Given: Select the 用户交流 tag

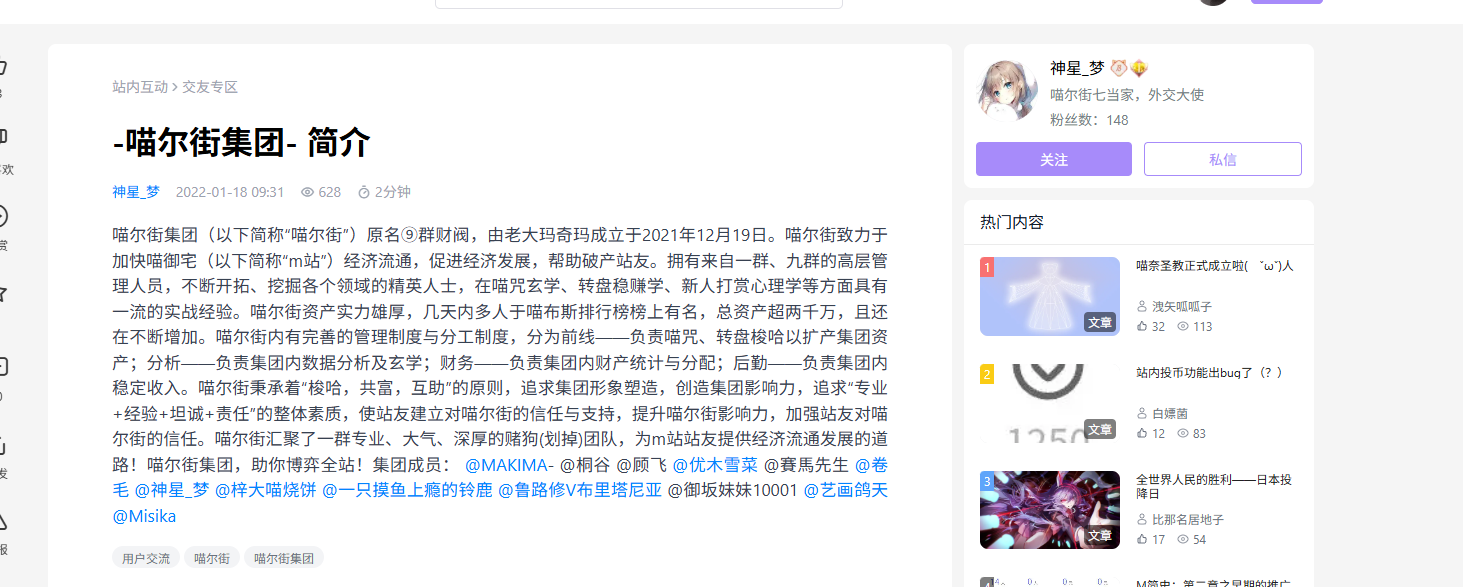Looking at the screenshot, I should (x=146, y=558).
